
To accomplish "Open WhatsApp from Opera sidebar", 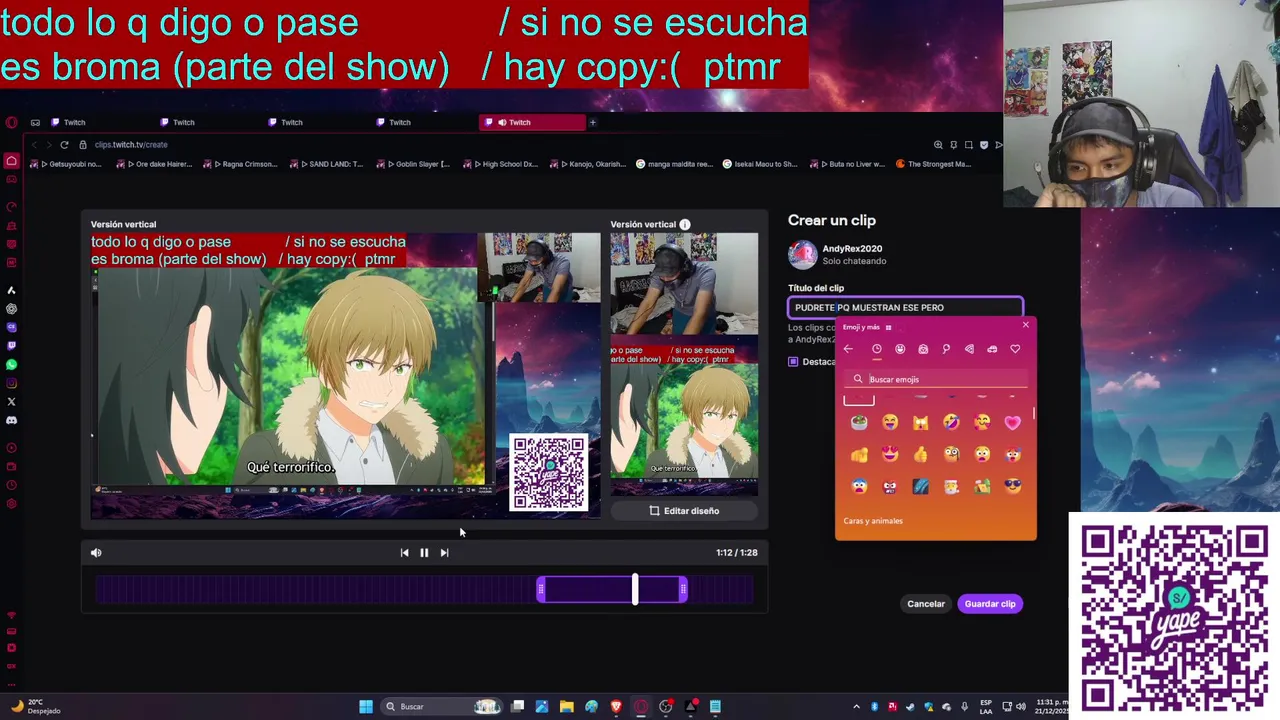I will coord(11,365).
